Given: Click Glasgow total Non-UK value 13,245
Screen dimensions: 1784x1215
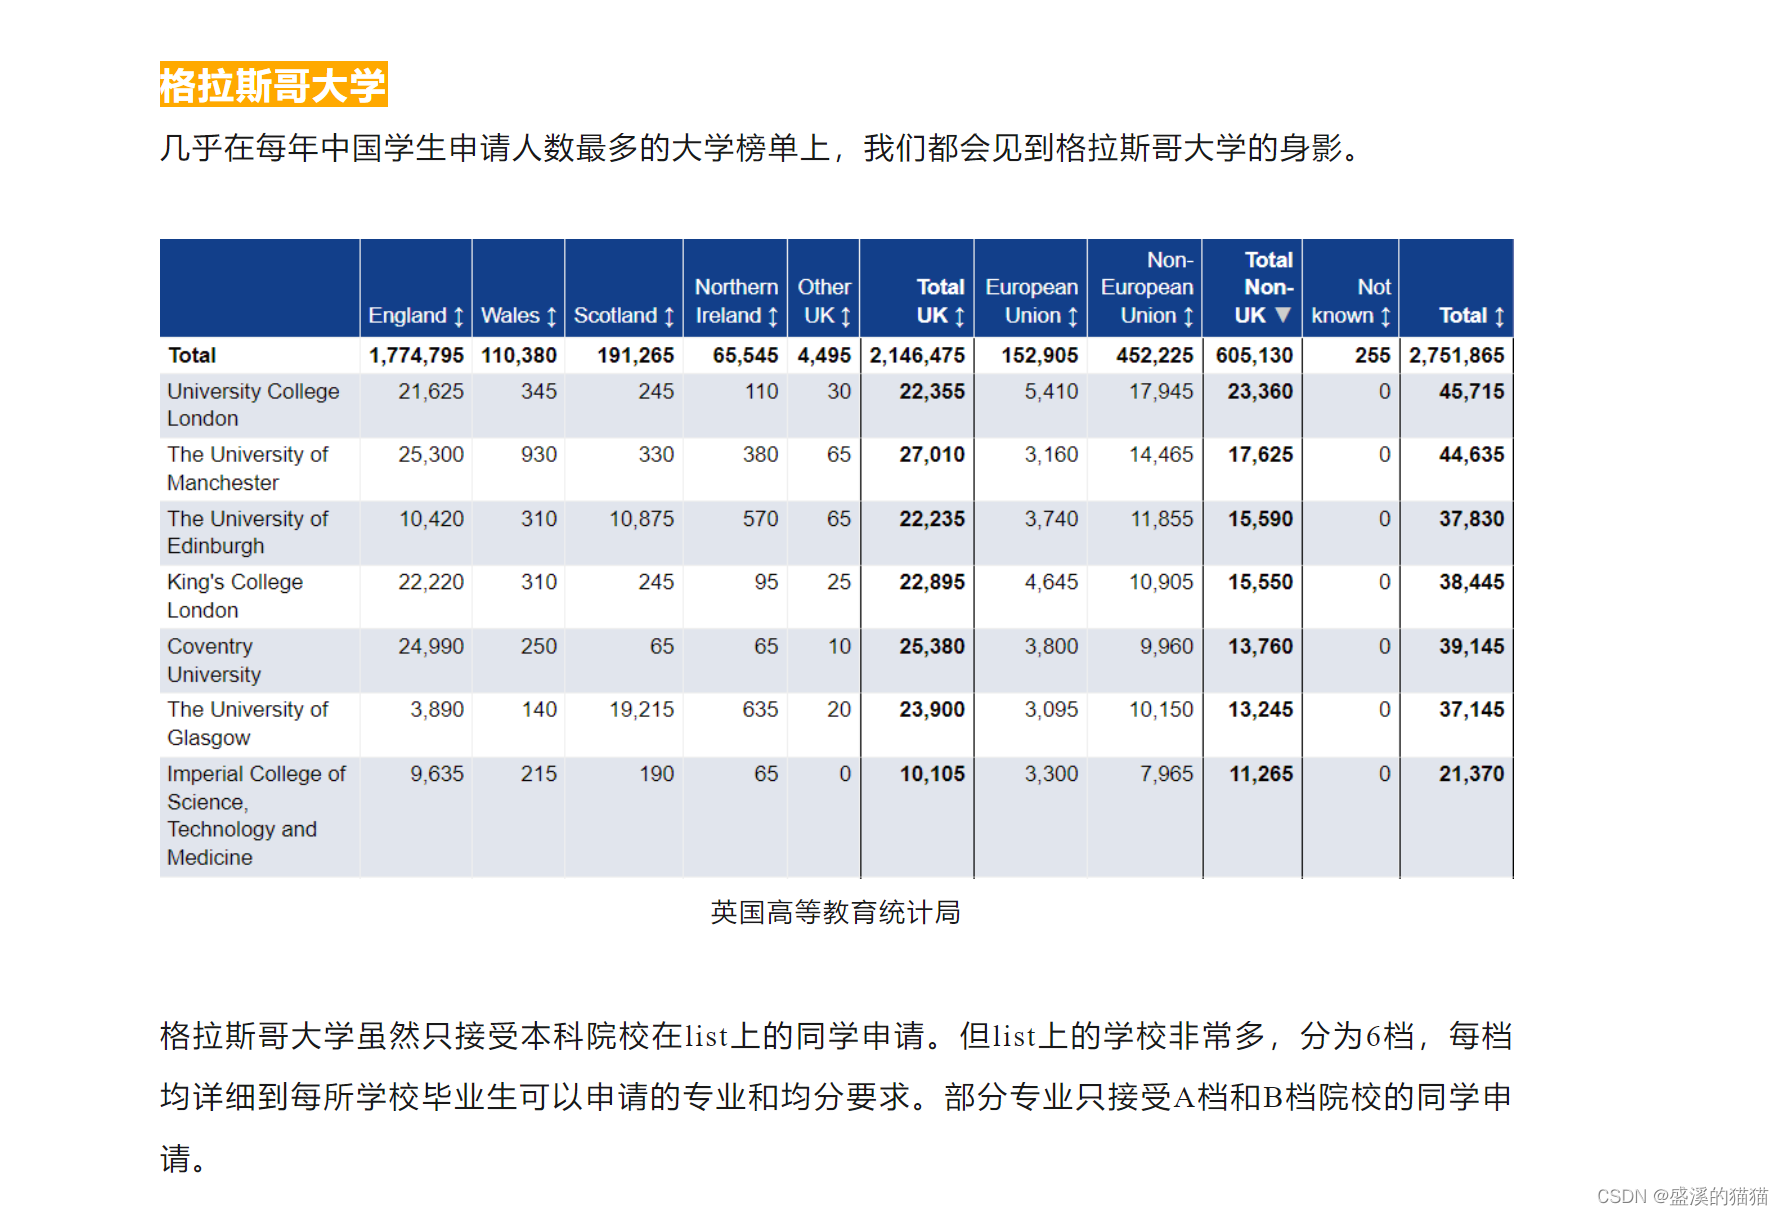Looking at the screenshot, I should tap(1261, 709).
